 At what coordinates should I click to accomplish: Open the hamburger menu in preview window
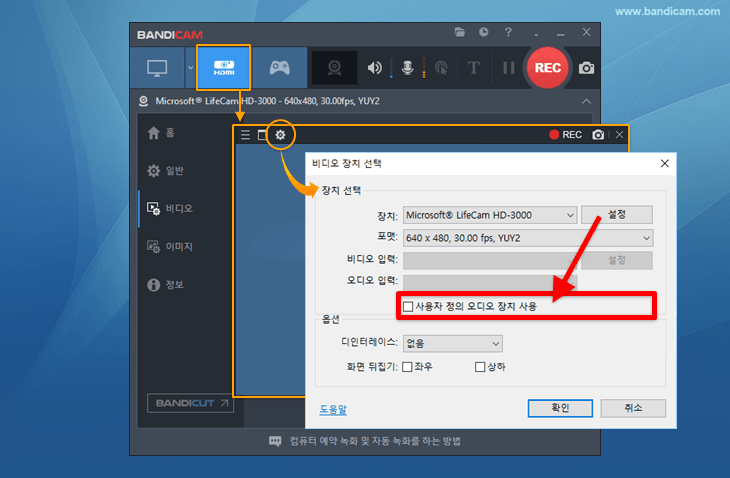[x=245, y=135]
